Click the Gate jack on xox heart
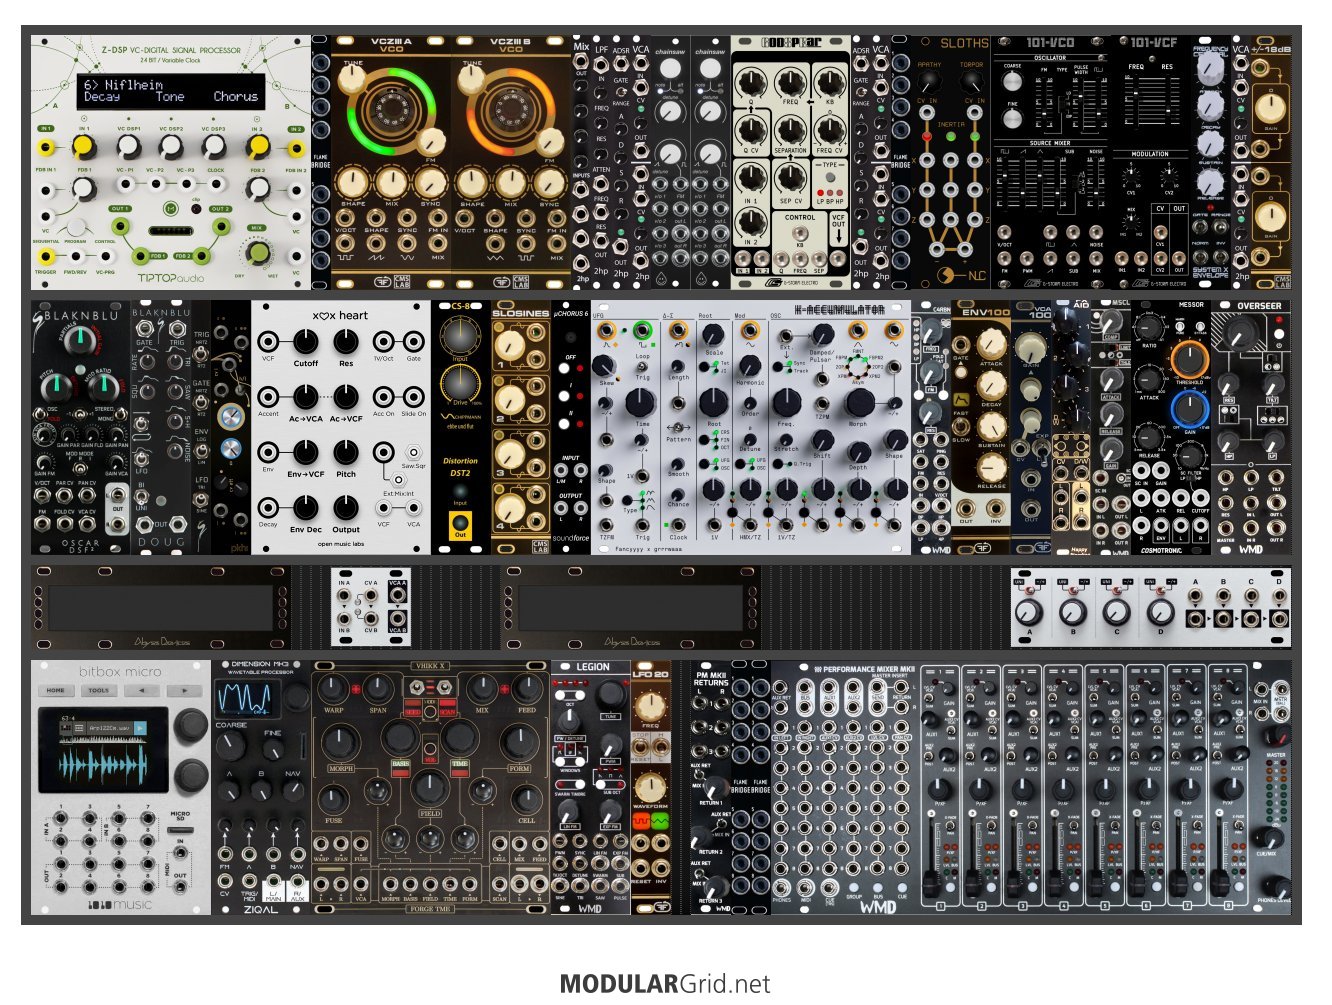The image size is (1332, 1005). tap(414, 343)
